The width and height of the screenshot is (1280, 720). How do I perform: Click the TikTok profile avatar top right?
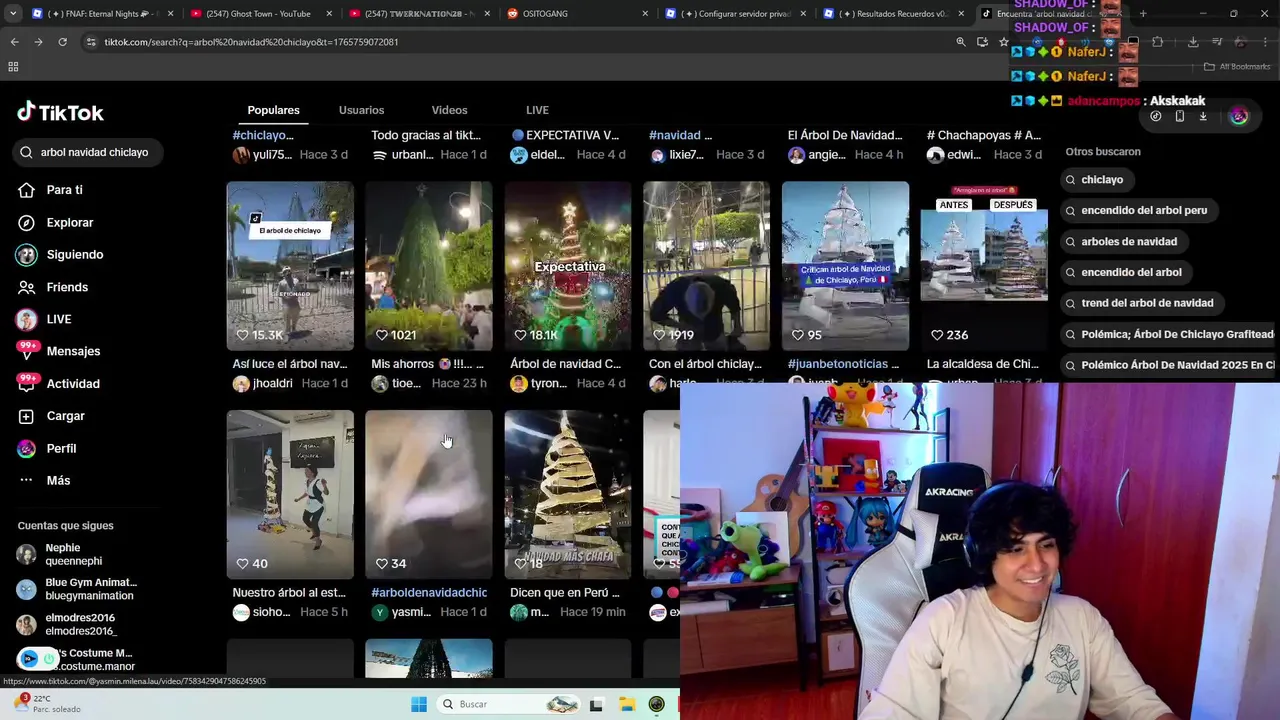(1239, 116)
